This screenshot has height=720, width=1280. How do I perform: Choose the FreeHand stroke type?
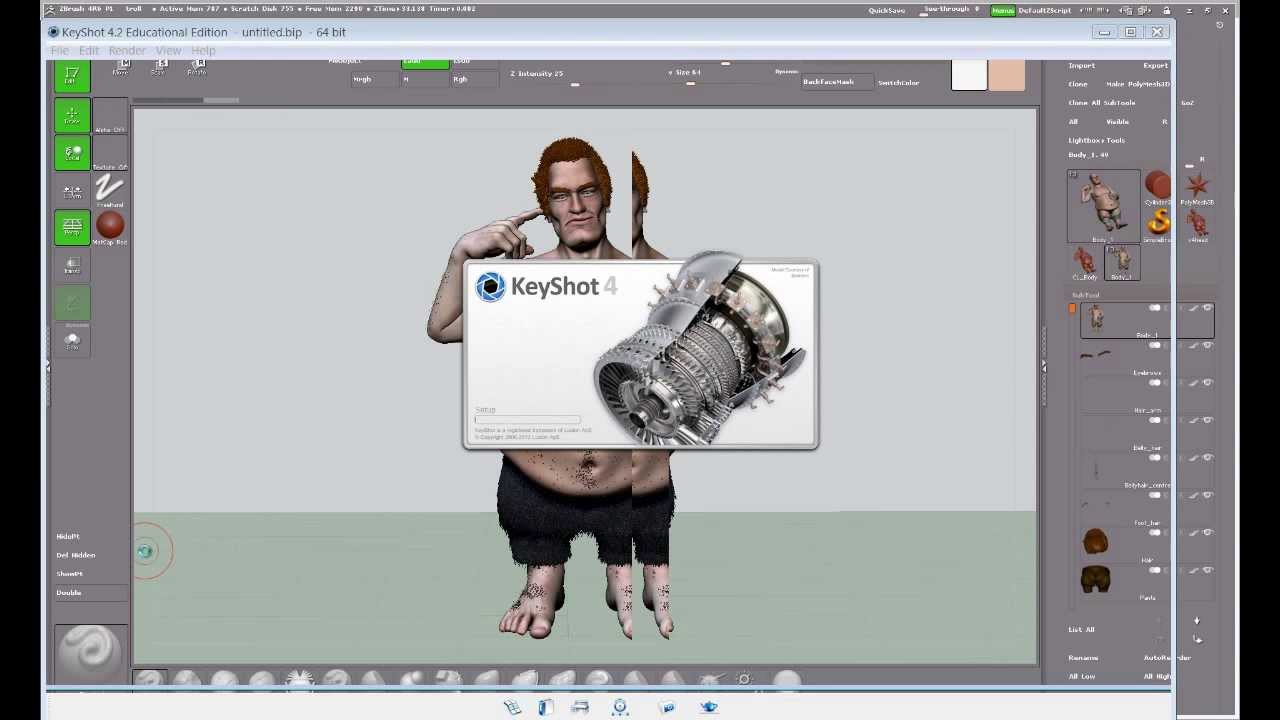pyautogui.click(x=110, y=190)
